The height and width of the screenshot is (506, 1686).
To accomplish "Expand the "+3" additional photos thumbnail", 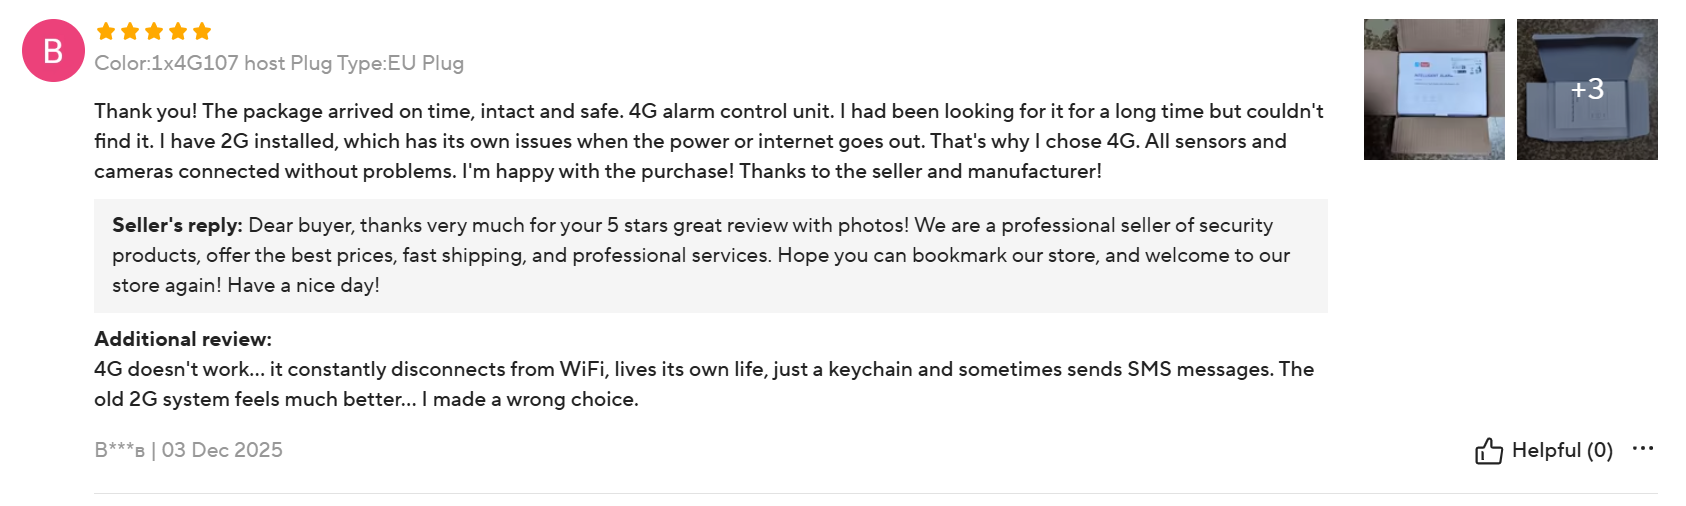I will click(1586, 89).
